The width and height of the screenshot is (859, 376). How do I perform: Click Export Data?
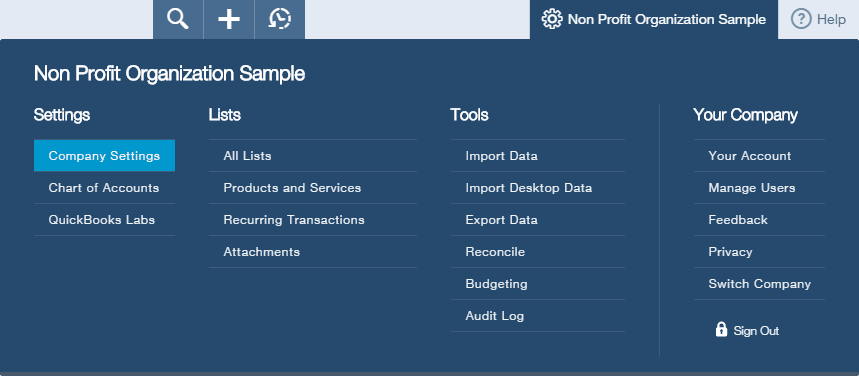[537, 220]
